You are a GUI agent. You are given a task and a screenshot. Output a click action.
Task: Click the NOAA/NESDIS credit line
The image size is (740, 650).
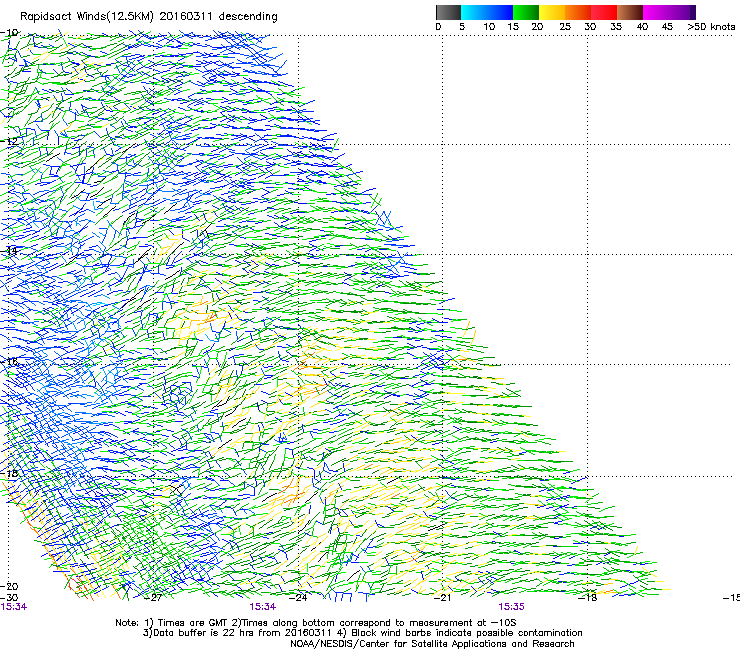(x=432, y=644)
